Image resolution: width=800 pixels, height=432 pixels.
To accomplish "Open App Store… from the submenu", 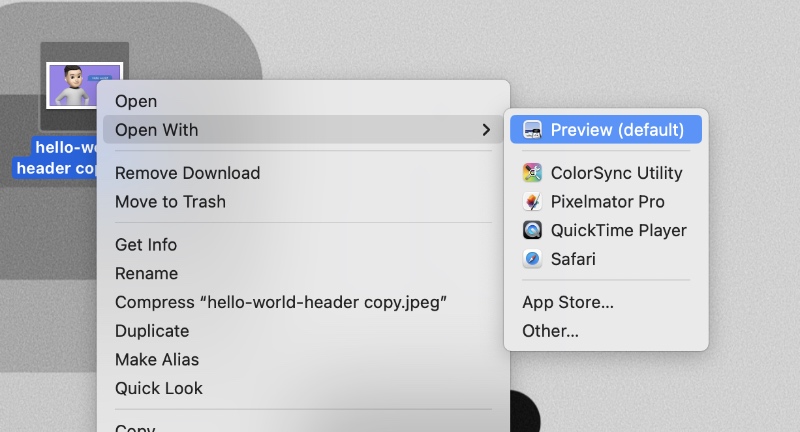I will [568, 302].
